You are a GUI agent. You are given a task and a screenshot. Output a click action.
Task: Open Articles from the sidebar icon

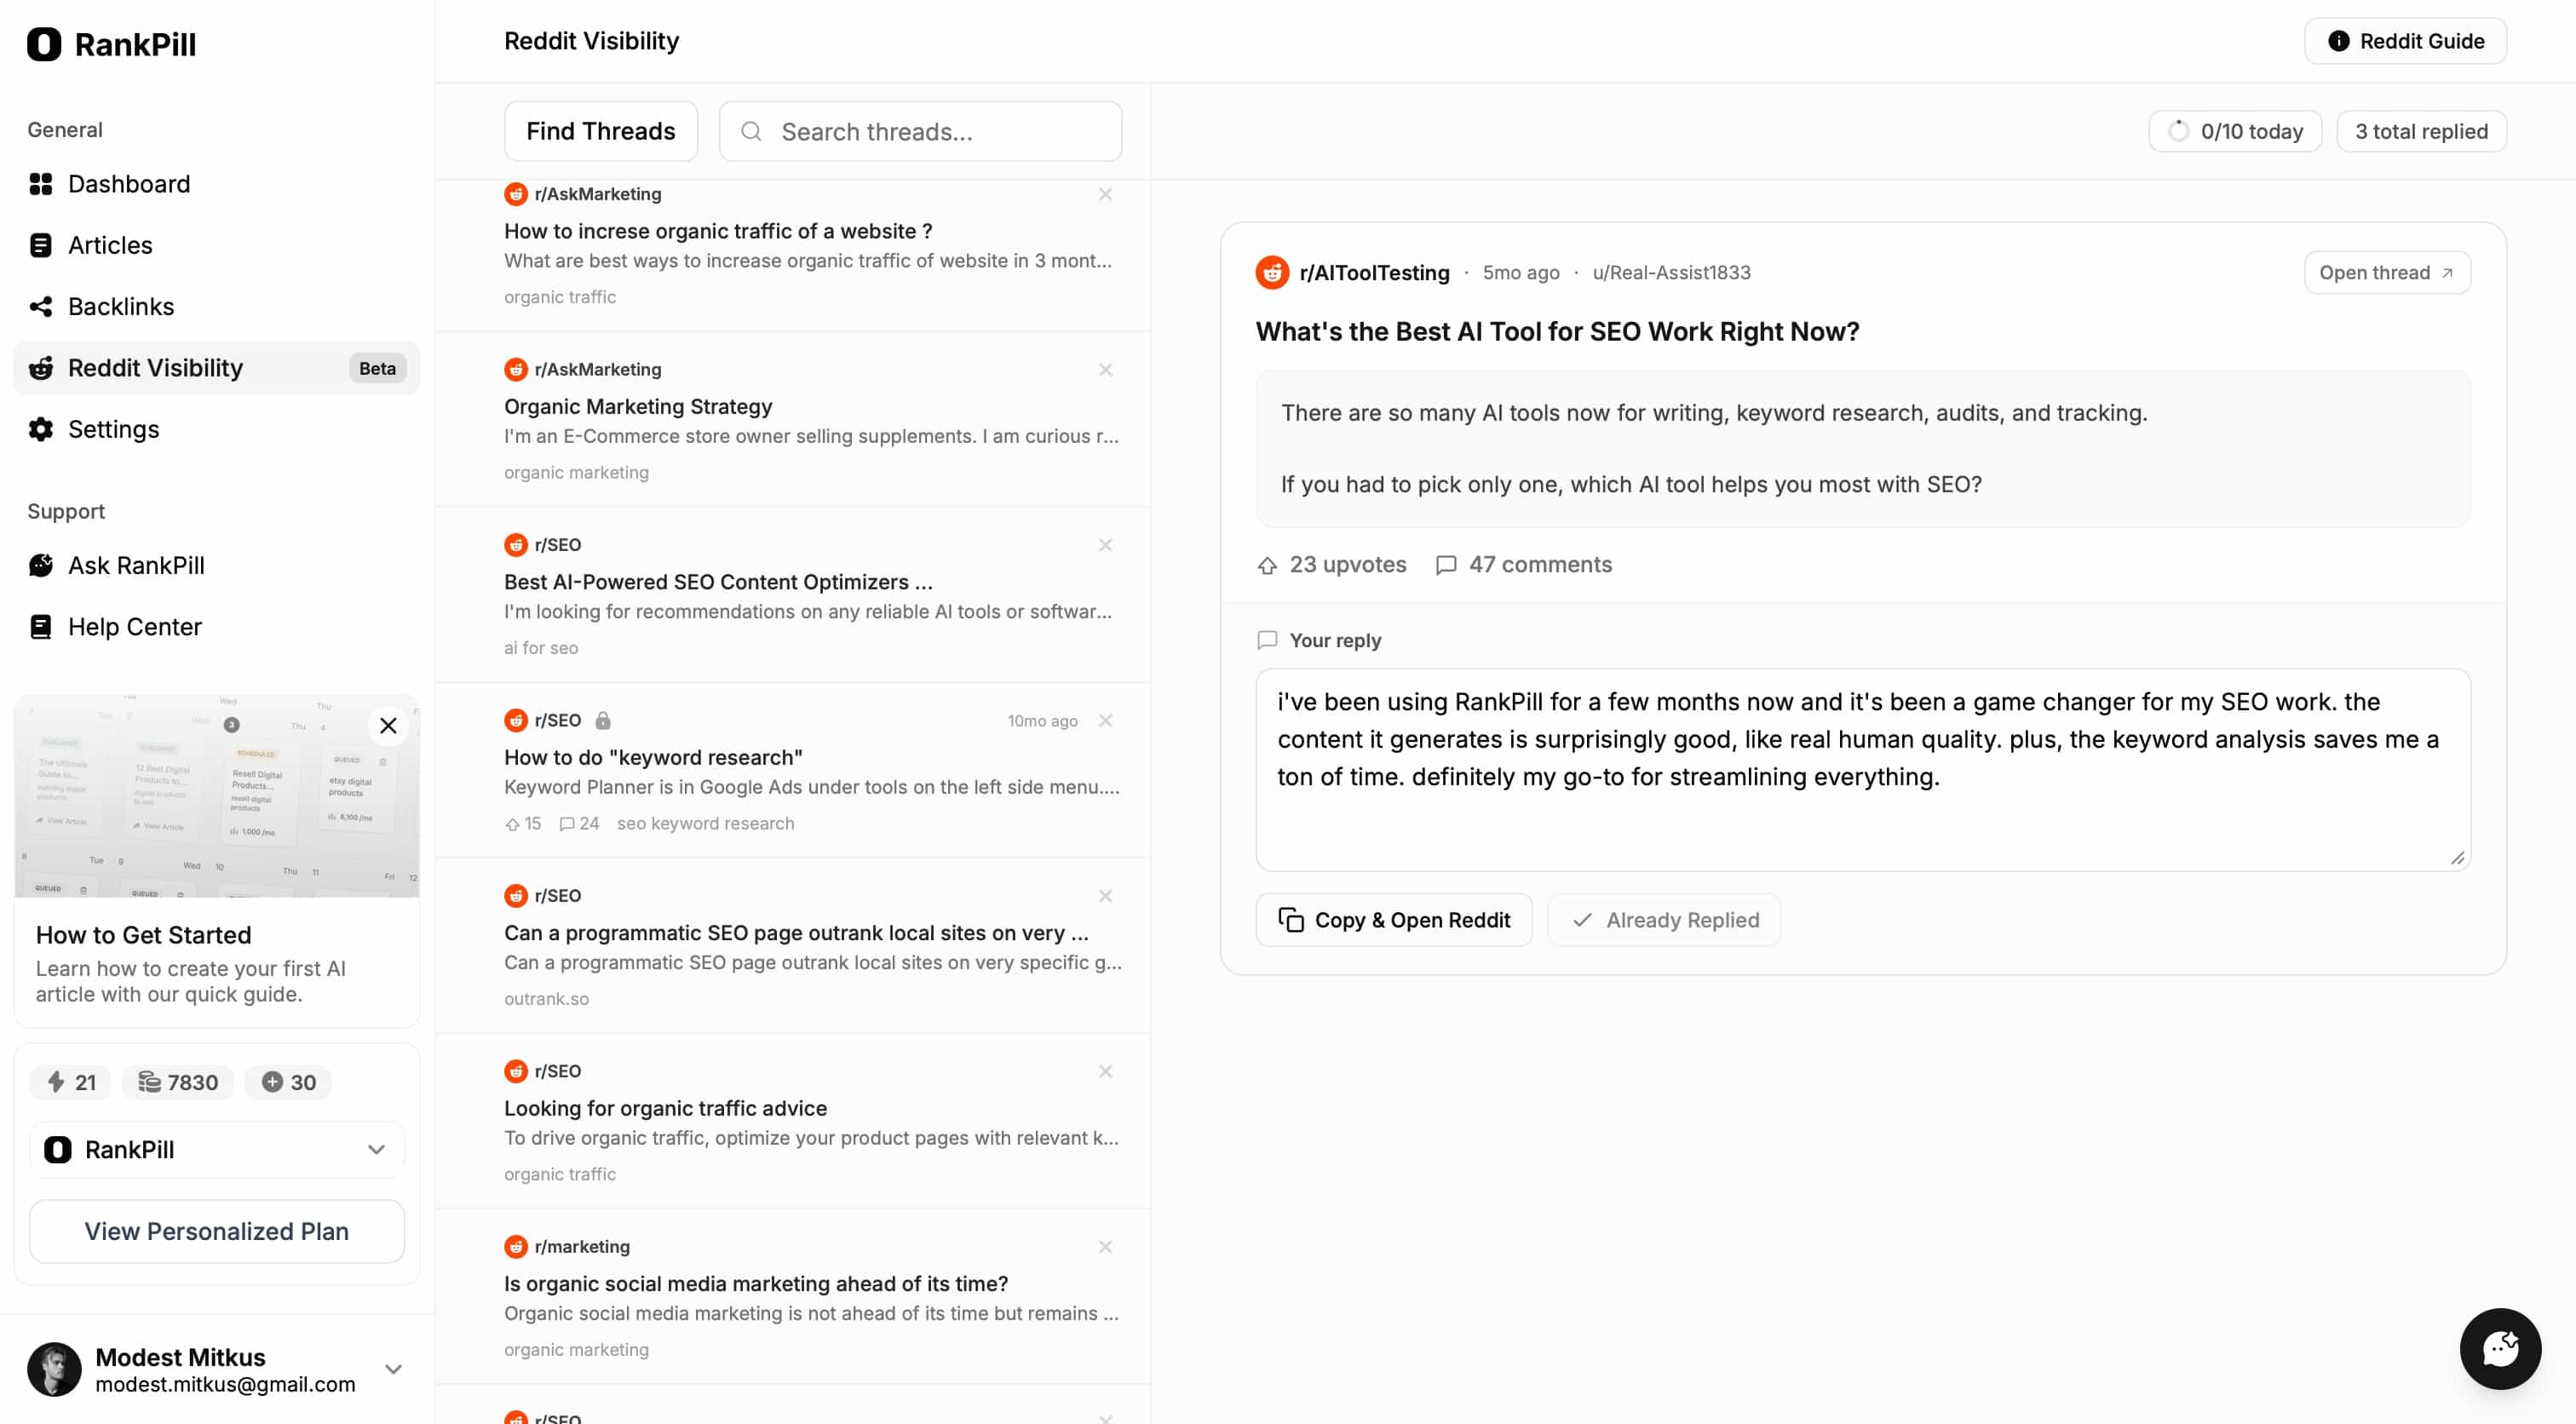(x=41, y=245)
